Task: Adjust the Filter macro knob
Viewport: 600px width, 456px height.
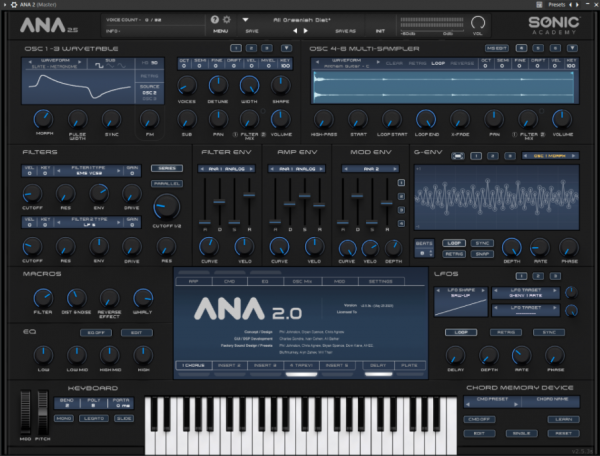Action: click(x=43, y=298)
